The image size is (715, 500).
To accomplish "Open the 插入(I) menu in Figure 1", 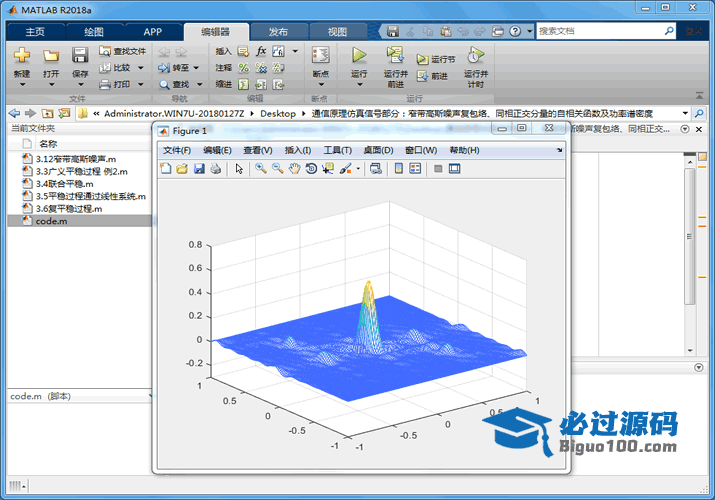I will tap(298, 150).
